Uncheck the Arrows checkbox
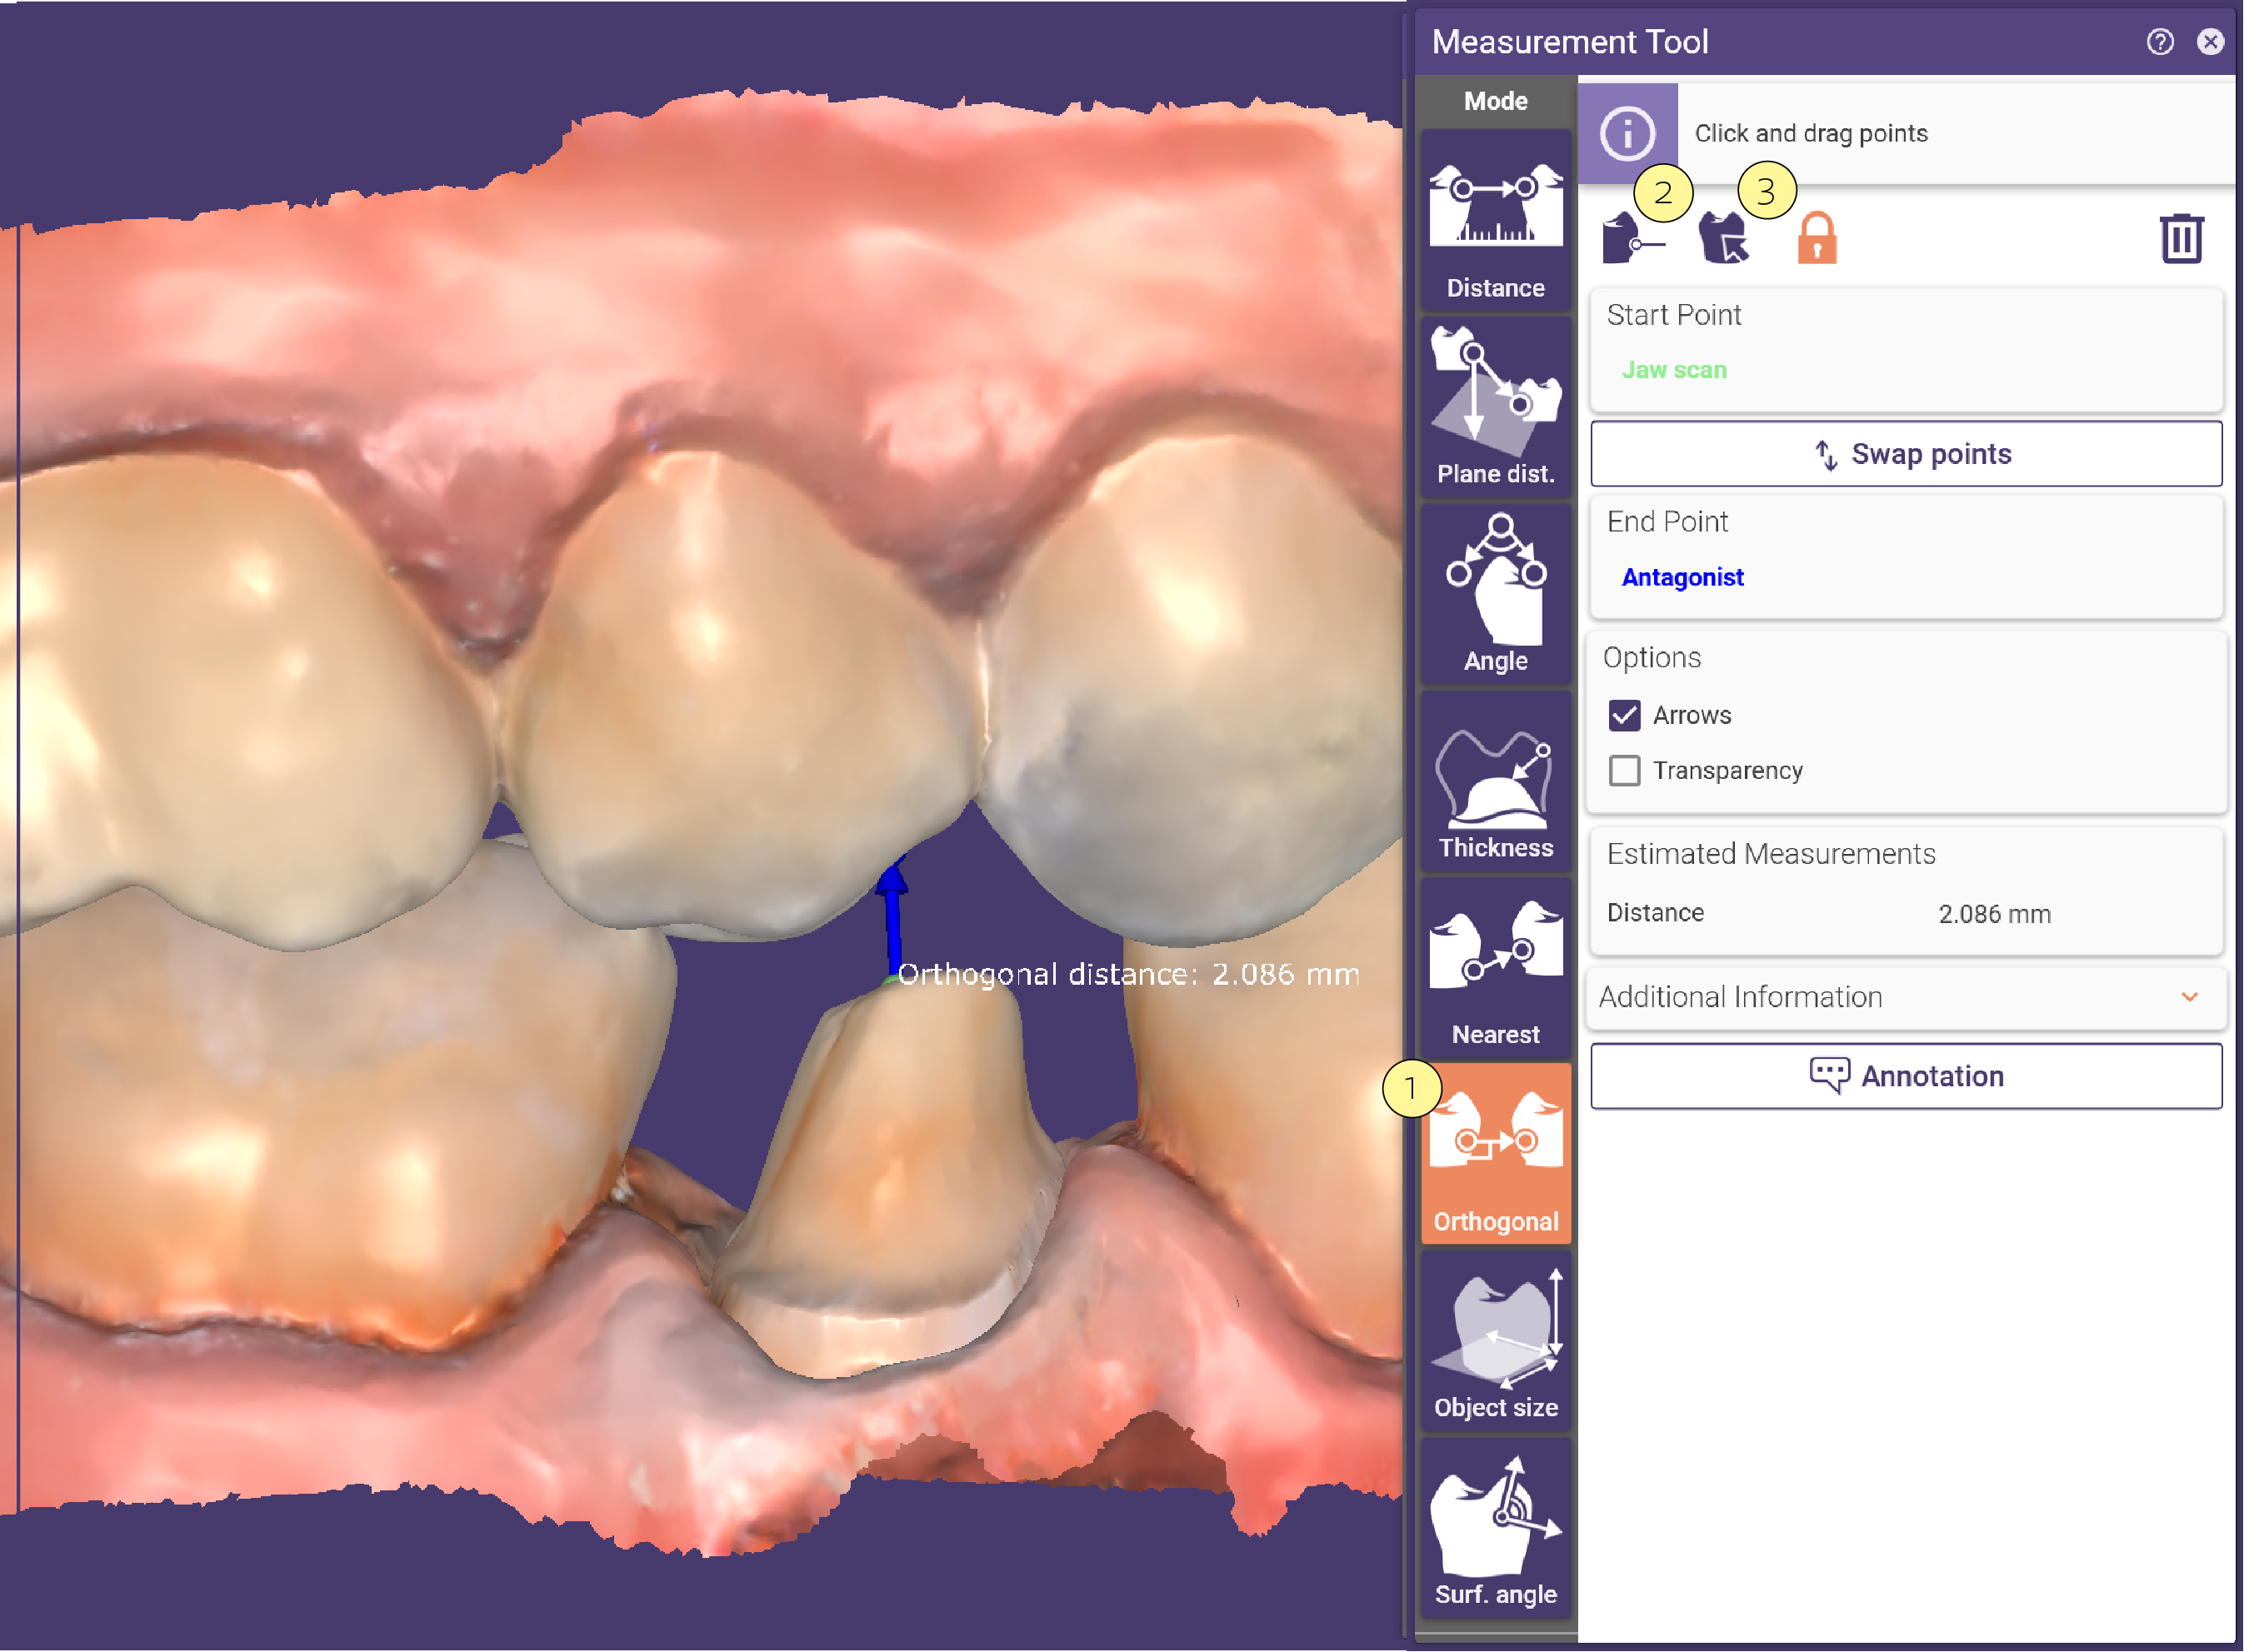This screenshot has height=1652, width=2244. tap(1624, 715)
